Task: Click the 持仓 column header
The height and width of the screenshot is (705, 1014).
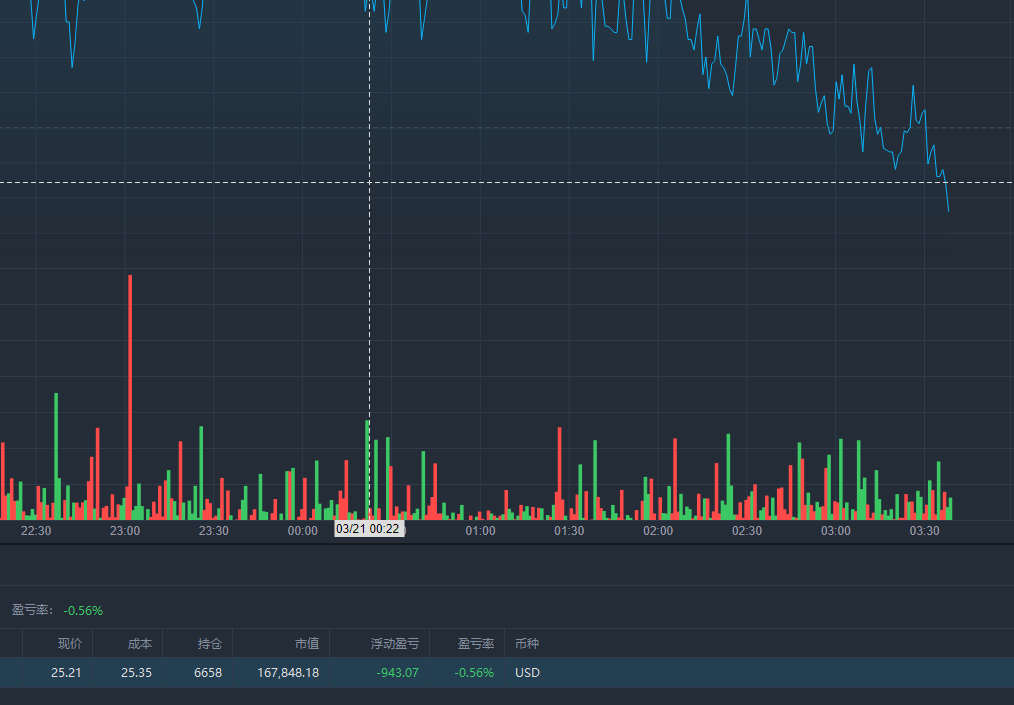Action: point(209,644)
